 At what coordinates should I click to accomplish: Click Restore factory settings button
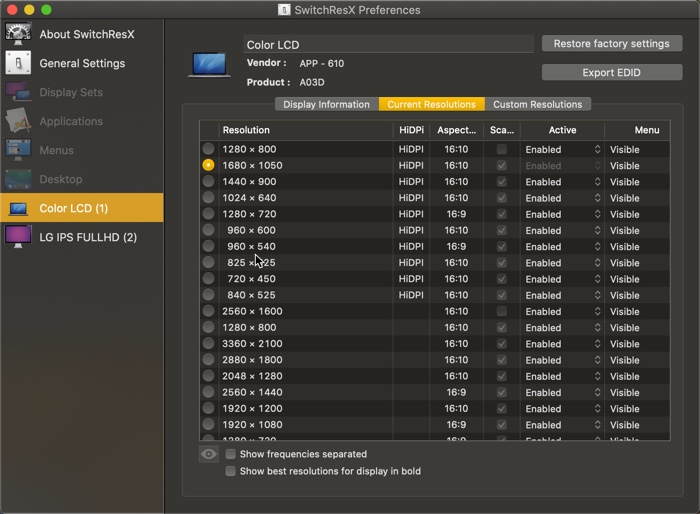[x=612, y=43]
